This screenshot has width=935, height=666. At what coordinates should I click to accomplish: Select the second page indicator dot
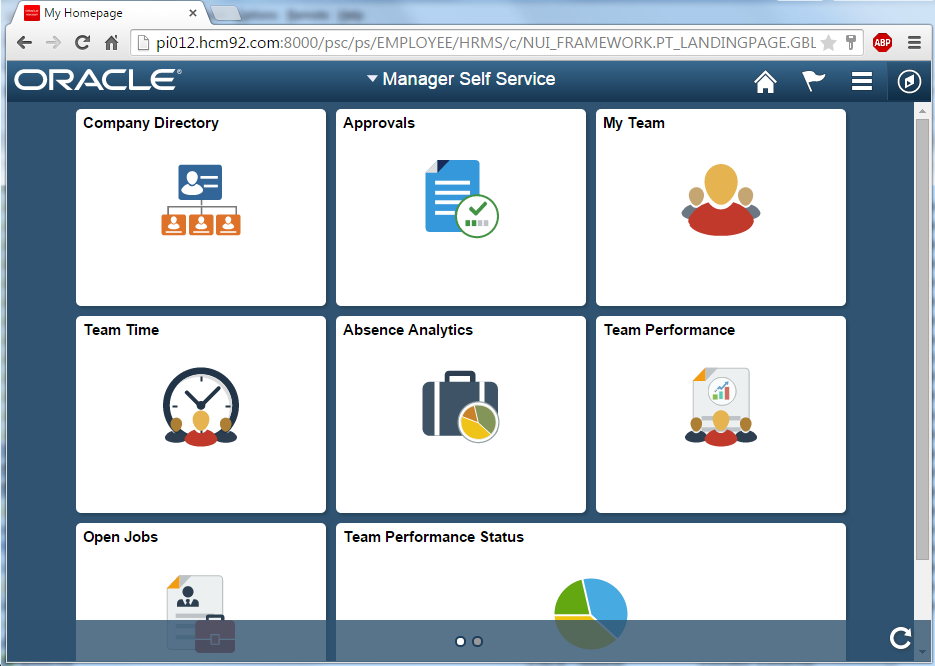(x=477, y=641)
